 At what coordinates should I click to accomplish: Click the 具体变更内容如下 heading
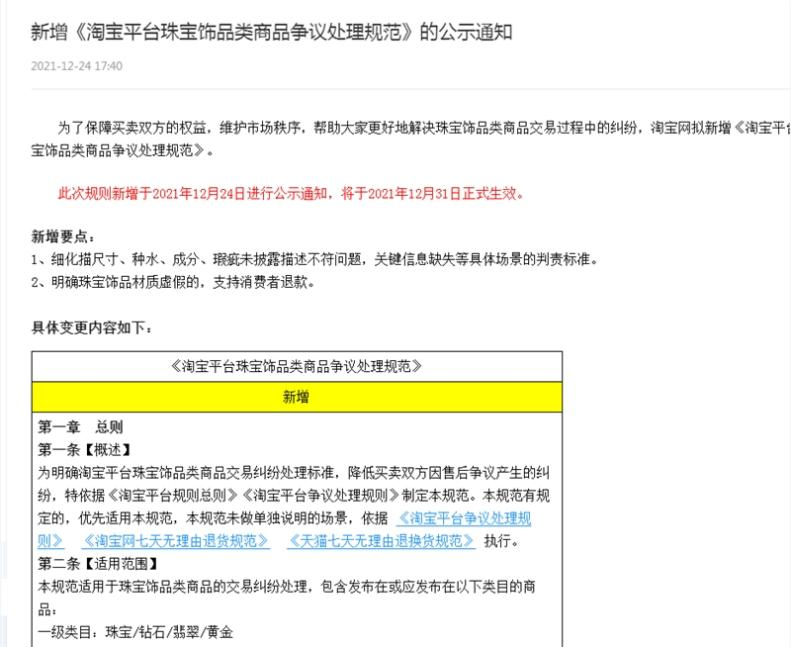pyautogui.click(x=91, y=327)
